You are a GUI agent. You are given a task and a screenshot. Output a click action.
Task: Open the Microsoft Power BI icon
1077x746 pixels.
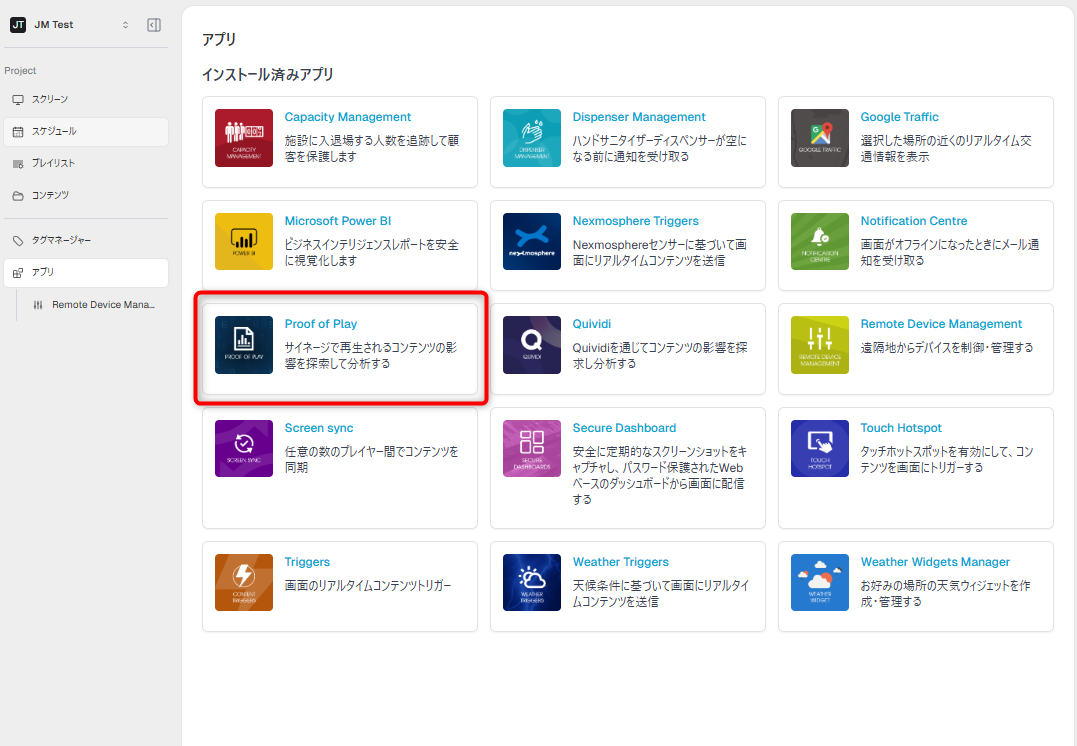point(244,242)
